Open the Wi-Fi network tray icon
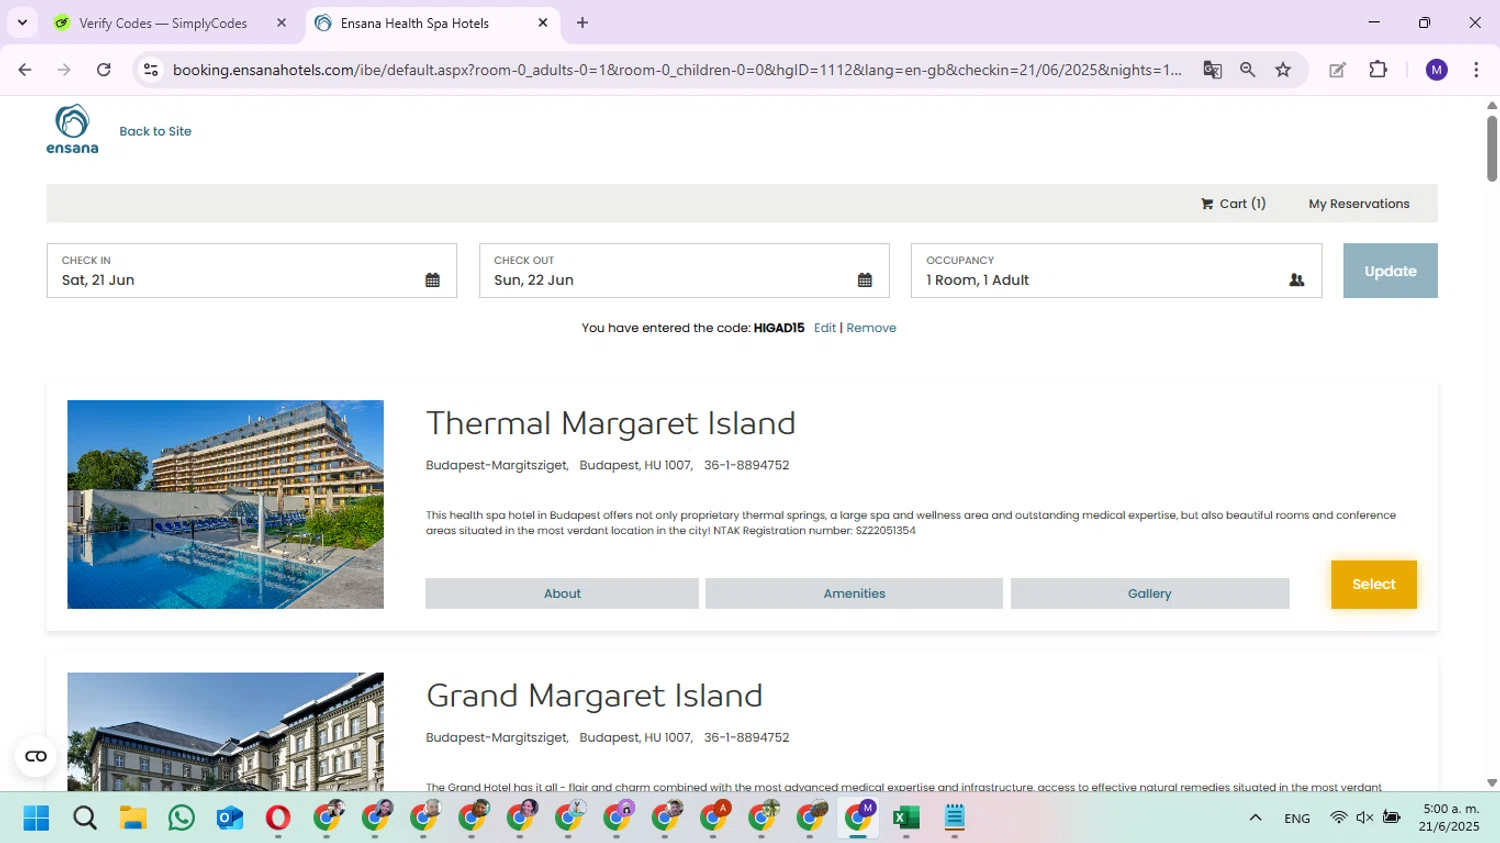This screenshot has width=1500, height=843. point(1338,818)
